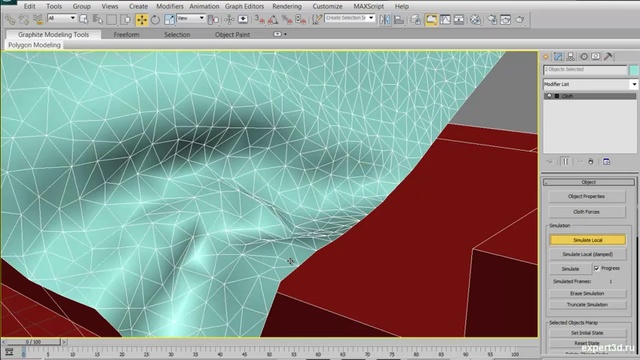Switch to Object Paint ribbon tab
The width and height of the screenshot is (640, 360).
233,35
